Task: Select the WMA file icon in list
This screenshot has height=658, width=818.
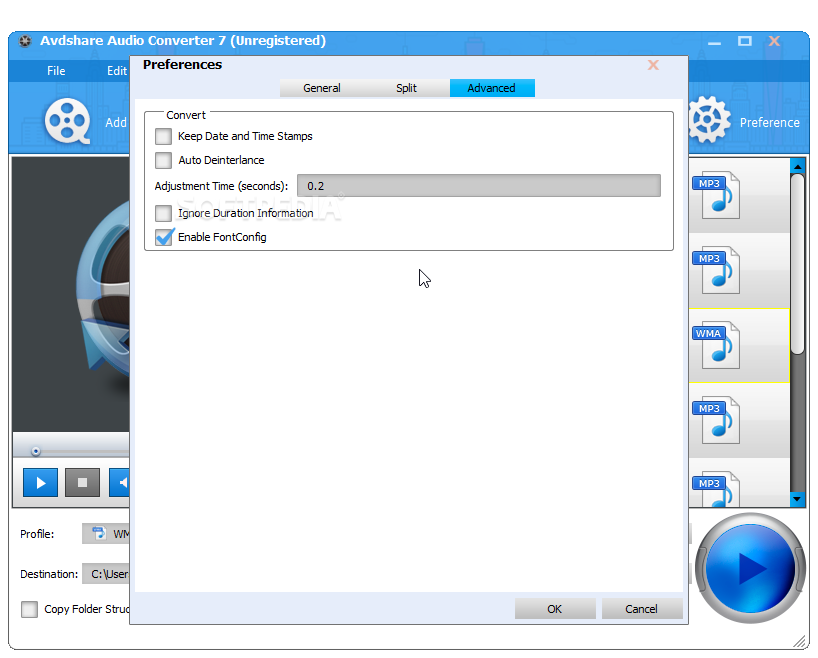Action: pyautogui.click(x=716, y=345)
